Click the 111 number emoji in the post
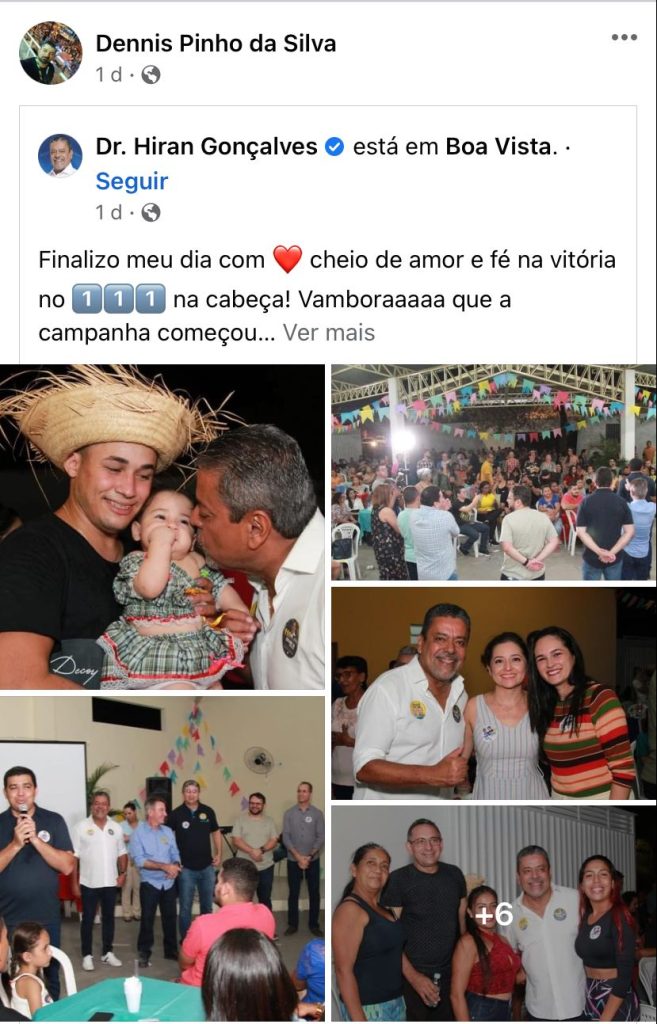657x1024 pixels. (118, 299)
